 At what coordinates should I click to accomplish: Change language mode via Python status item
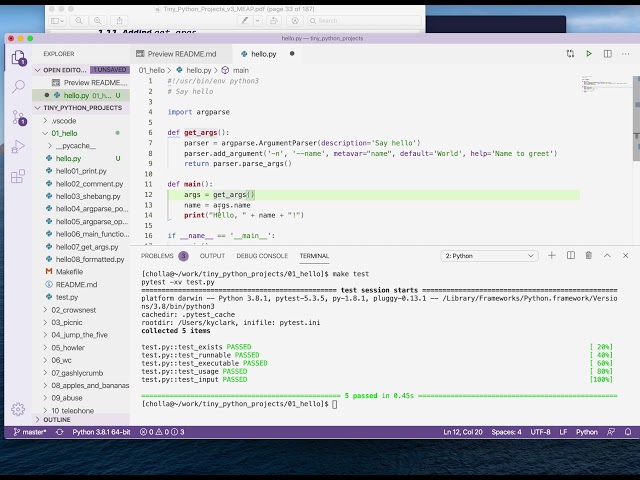click(587, 432)
